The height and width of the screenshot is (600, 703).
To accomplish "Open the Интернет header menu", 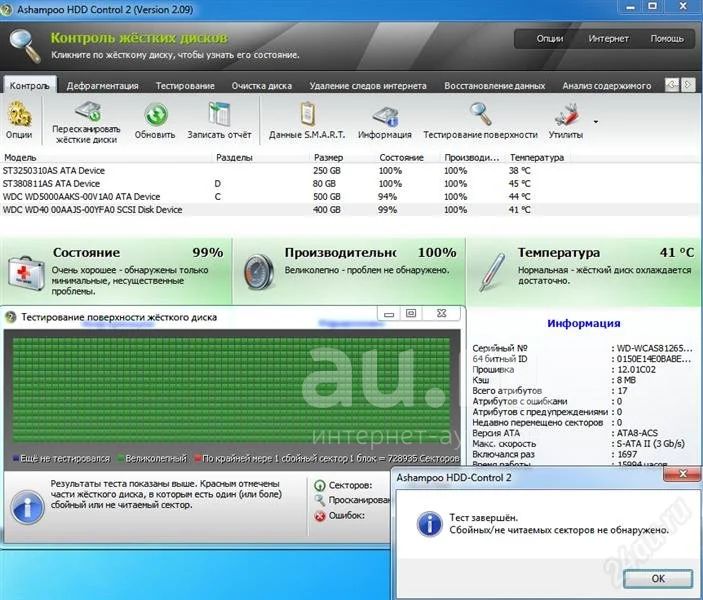I will [608, 39].
